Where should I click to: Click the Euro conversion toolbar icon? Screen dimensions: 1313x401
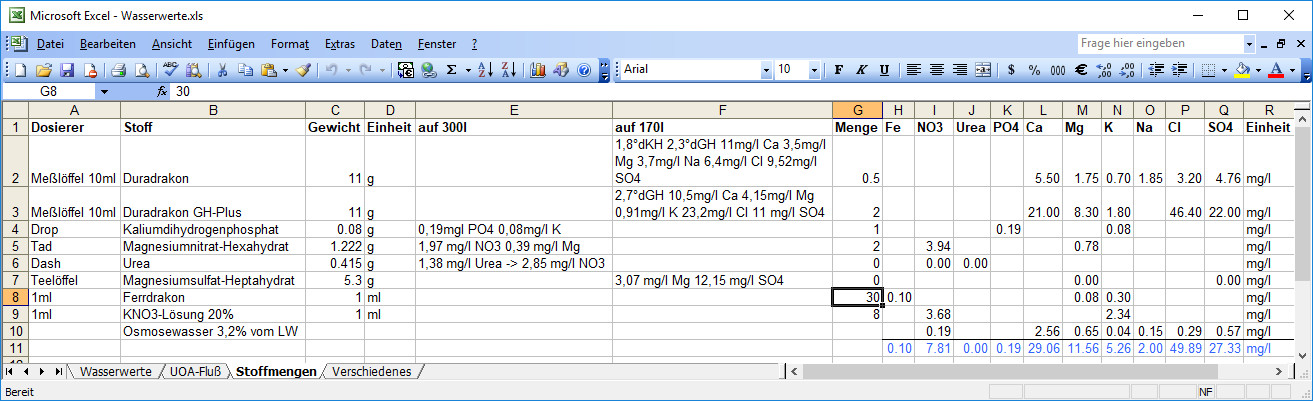tap(406, 70)
